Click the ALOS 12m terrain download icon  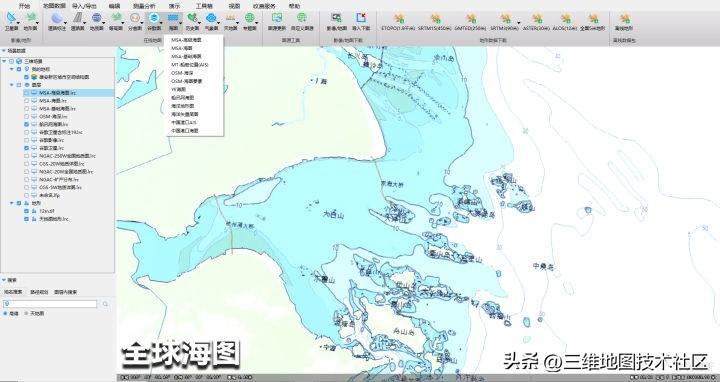click(x=565, y=18)
